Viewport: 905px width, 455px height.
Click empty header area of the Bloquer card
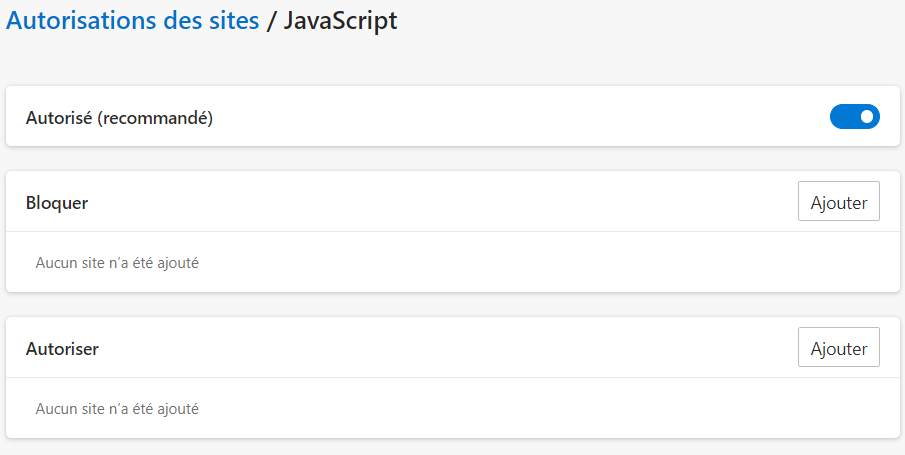[450, 203]
